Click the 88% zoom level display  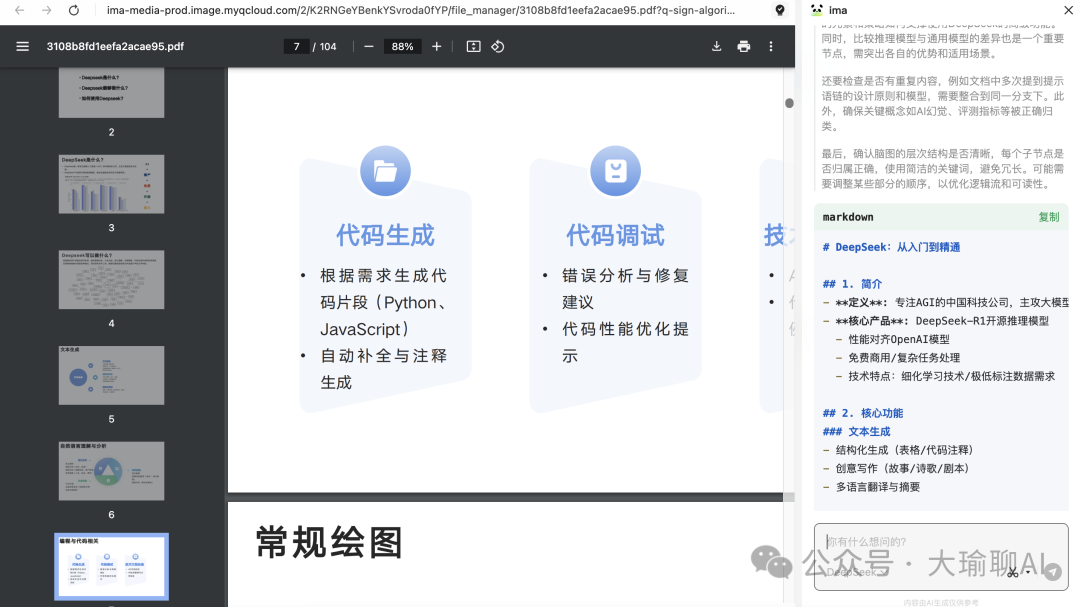coord(402,45)
